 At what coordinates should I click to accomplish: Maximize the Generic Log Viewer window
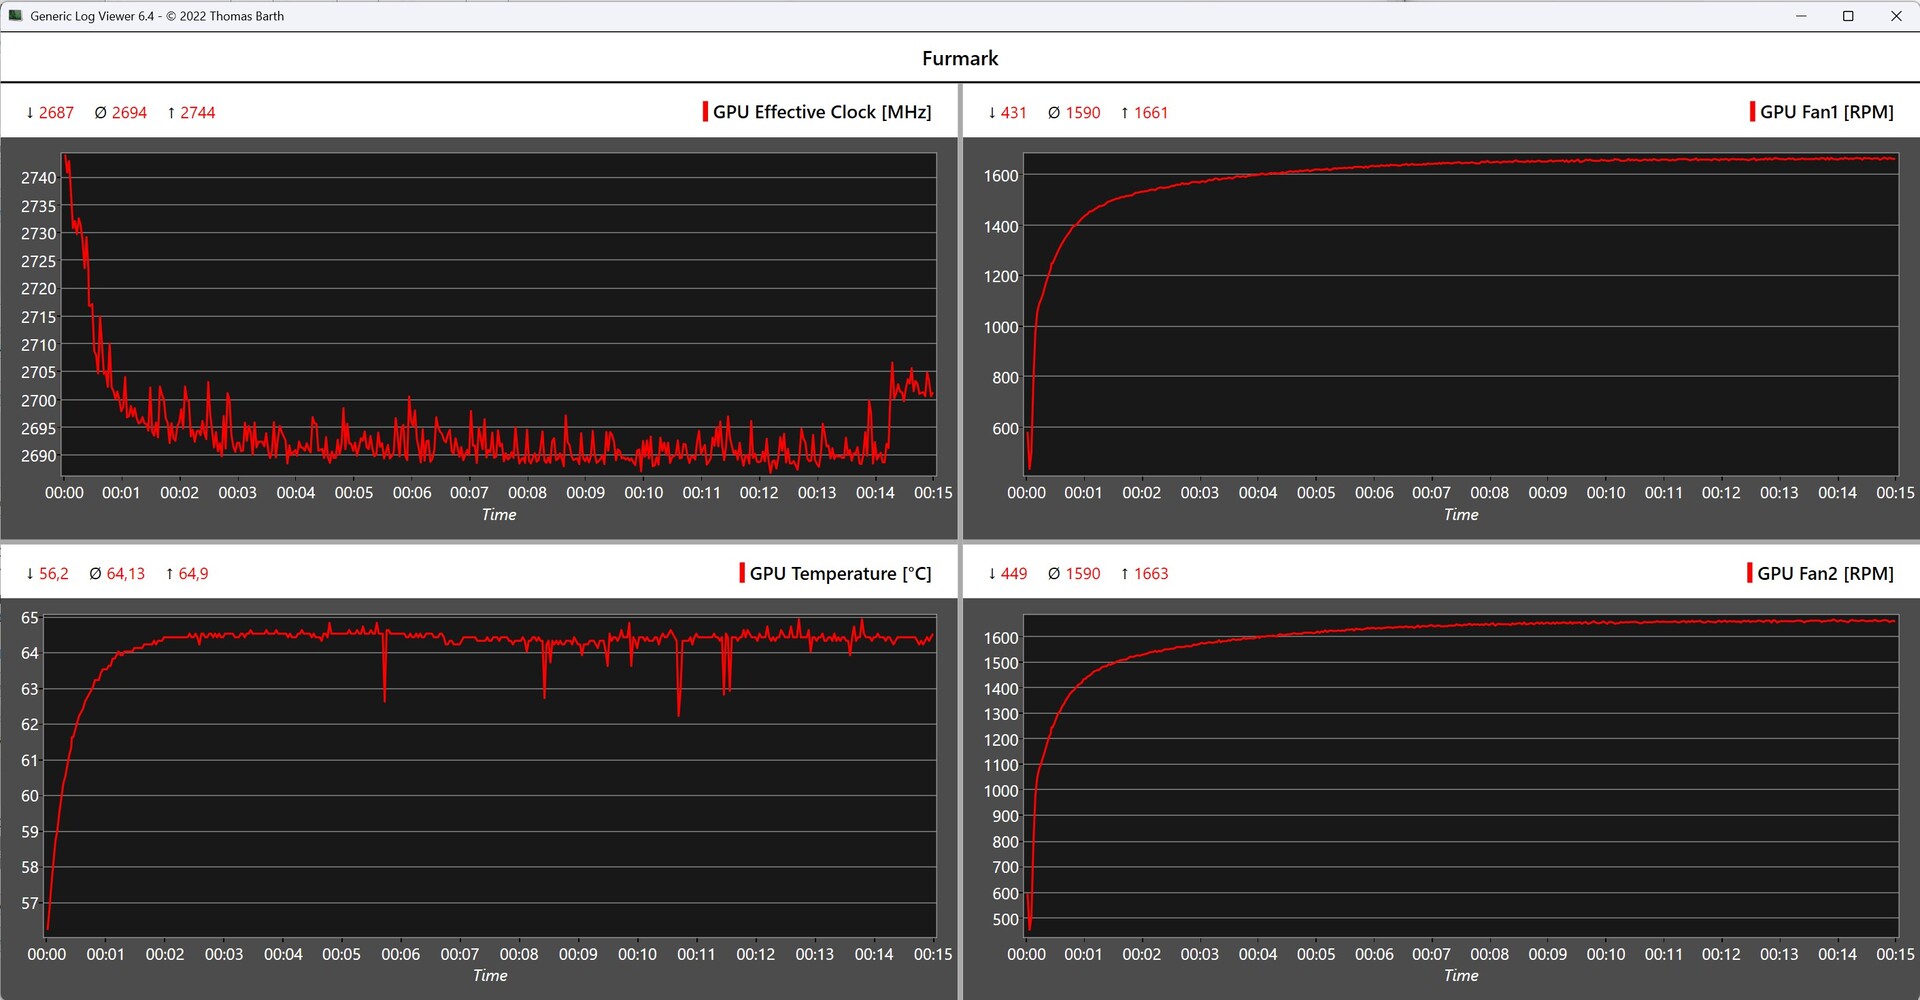1848,16
